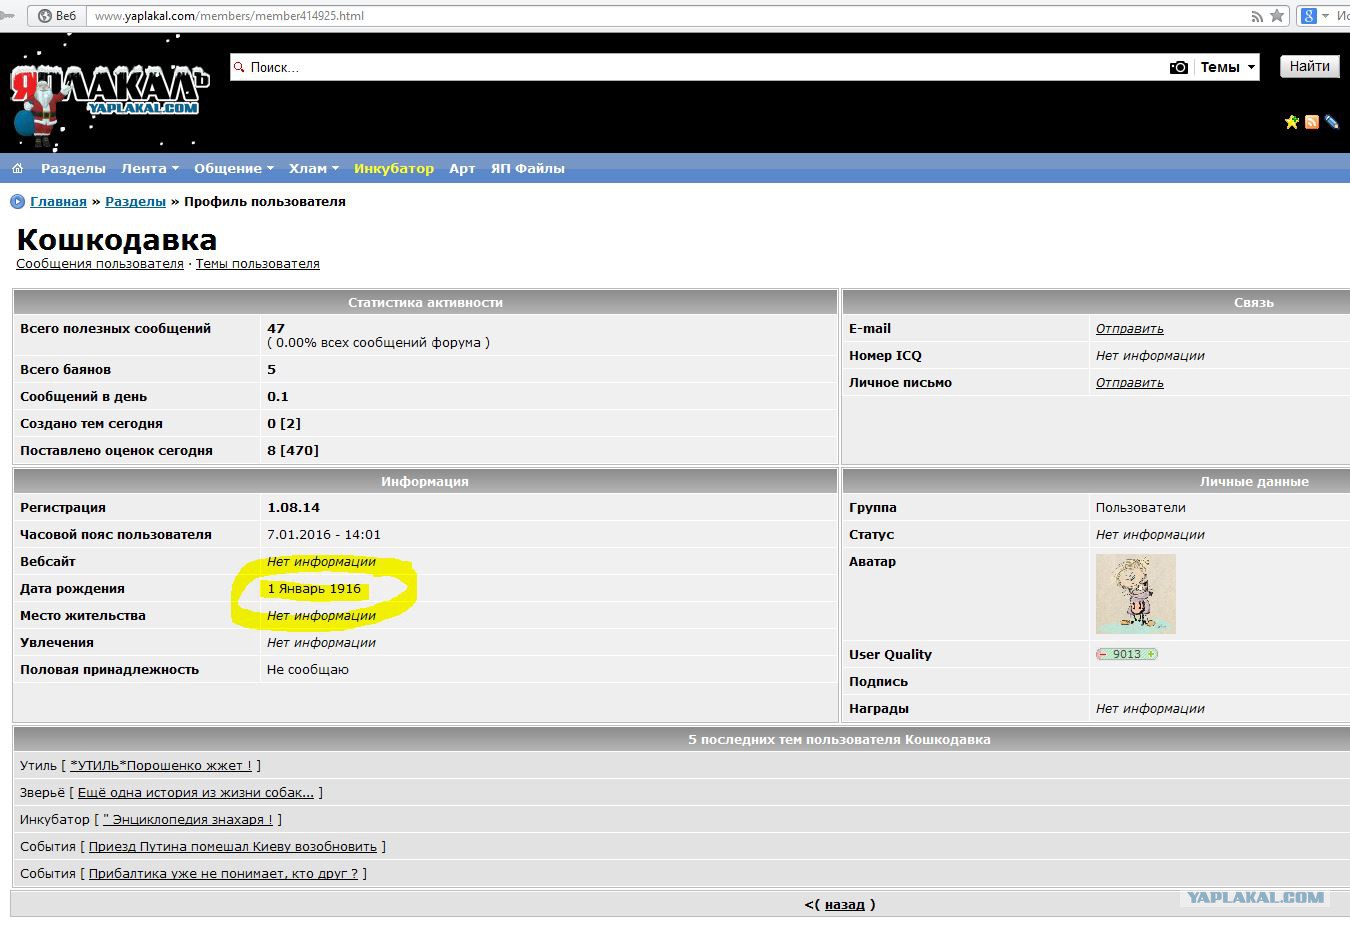Click the registration date 1.08.14
The width and height of the screenshot is (1350, 927).
click(x=293, y=507)
